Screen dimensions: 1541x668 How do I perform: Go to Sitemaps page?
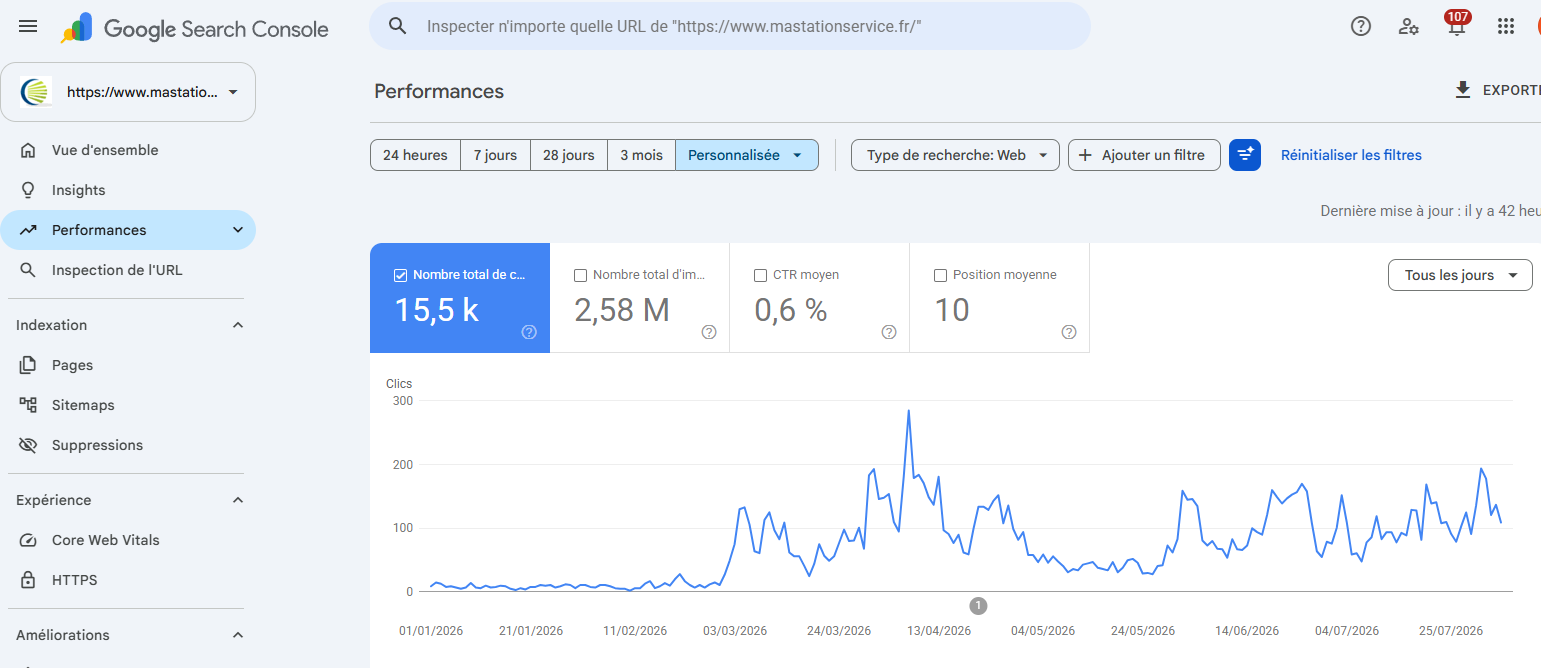[x=128, y=405]
